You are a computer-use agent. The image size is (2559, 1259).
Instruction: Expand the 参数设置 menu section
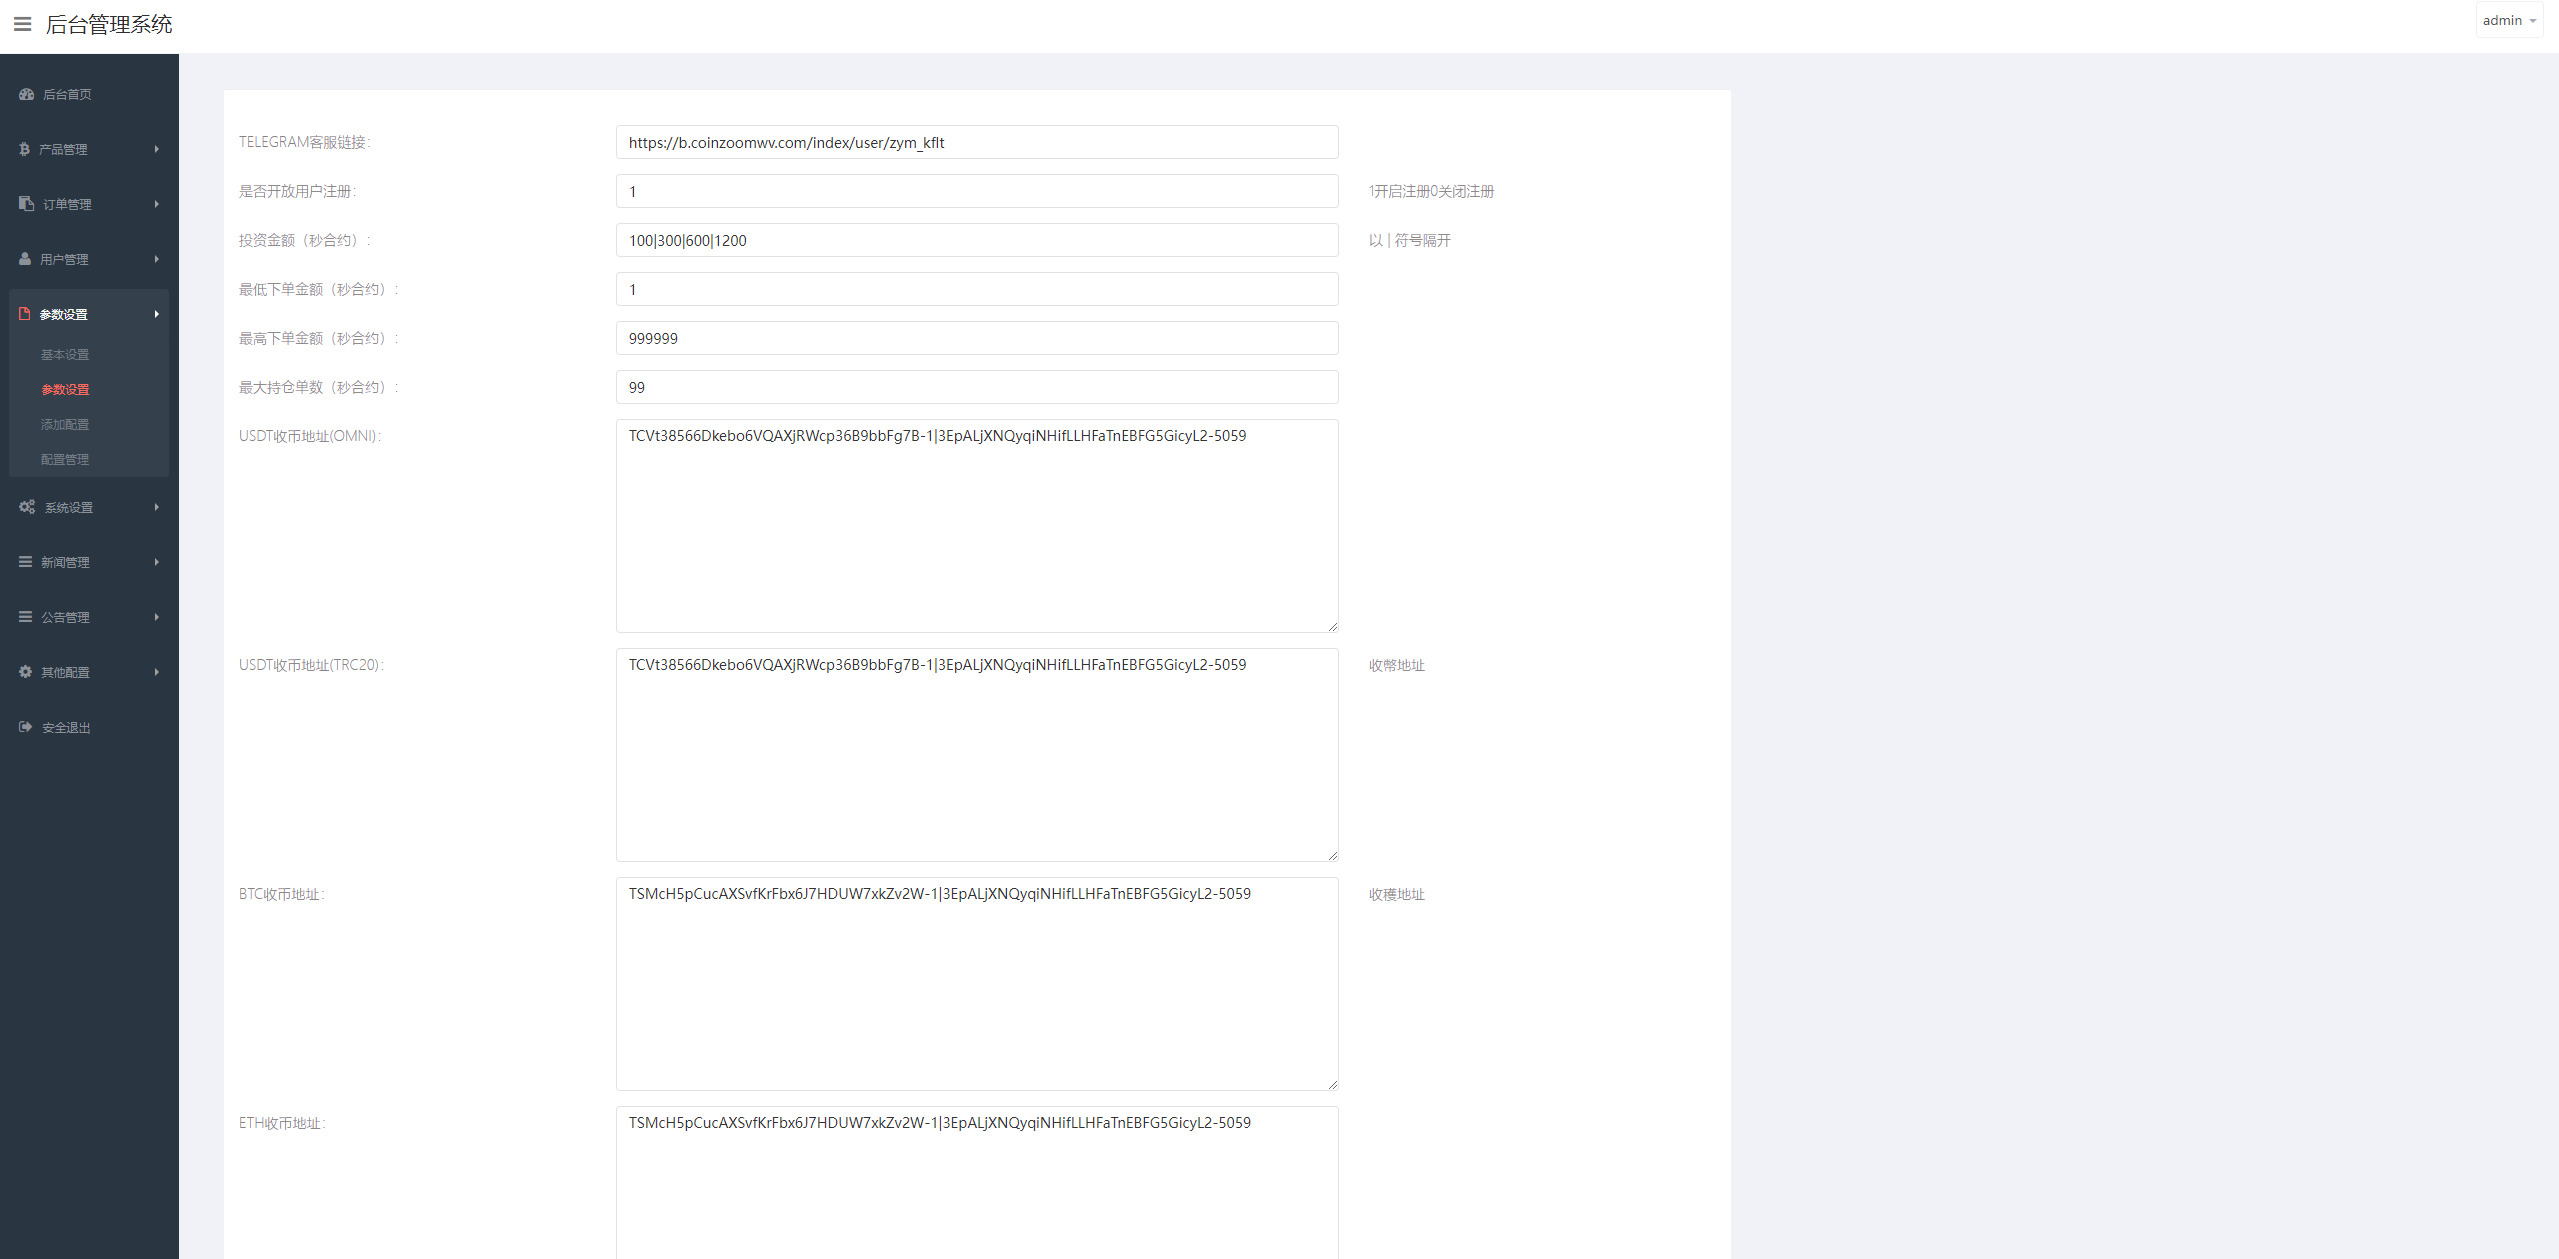click(x=88, y=314)
